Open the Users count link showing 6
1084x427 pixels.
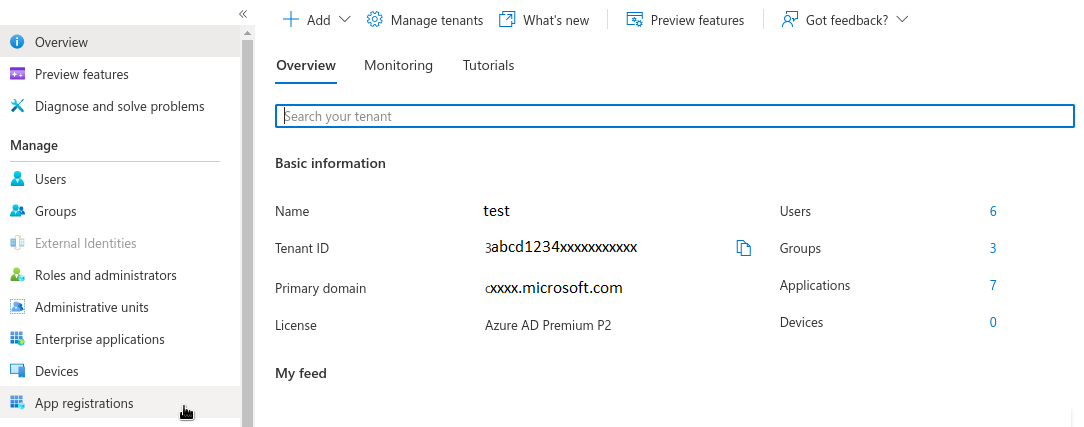pyautogui.click(x=993, y=211)
